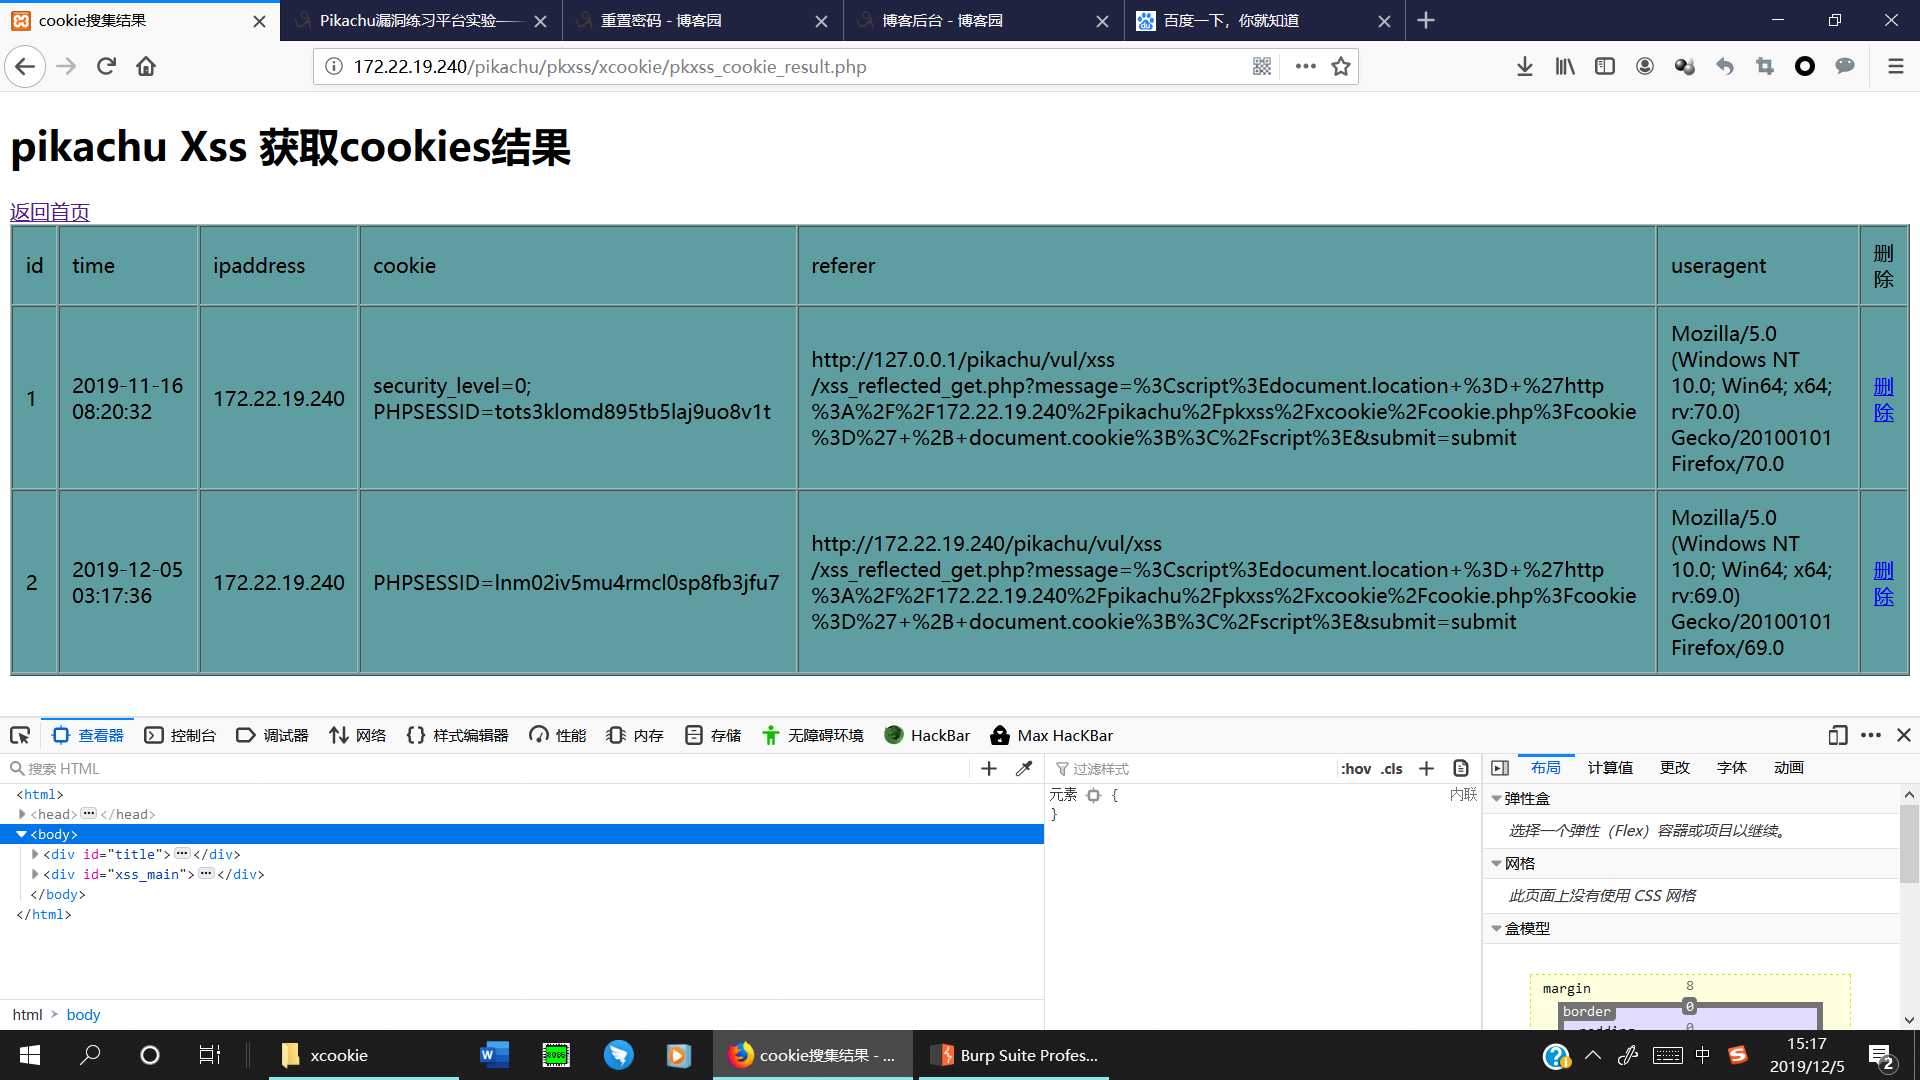Viewport: 1920px width, 1080px height.
Task: Open the Firefox home page
Action: coord(146,67)
